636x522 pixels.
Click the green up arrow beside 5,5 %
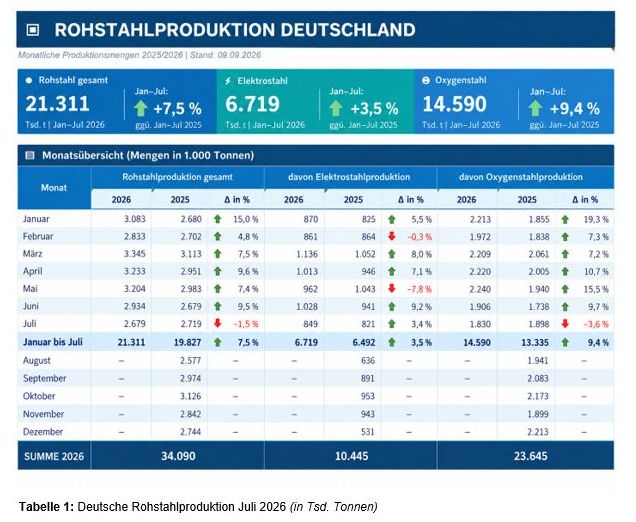392,219
